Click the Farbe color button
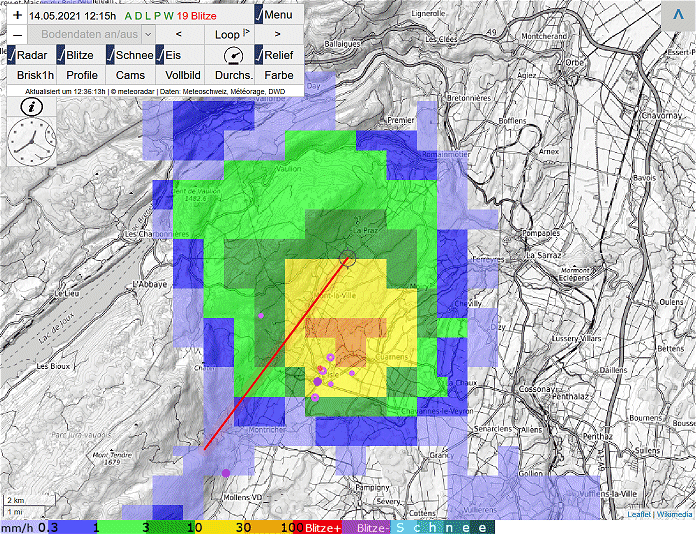 tap(279, 75)
